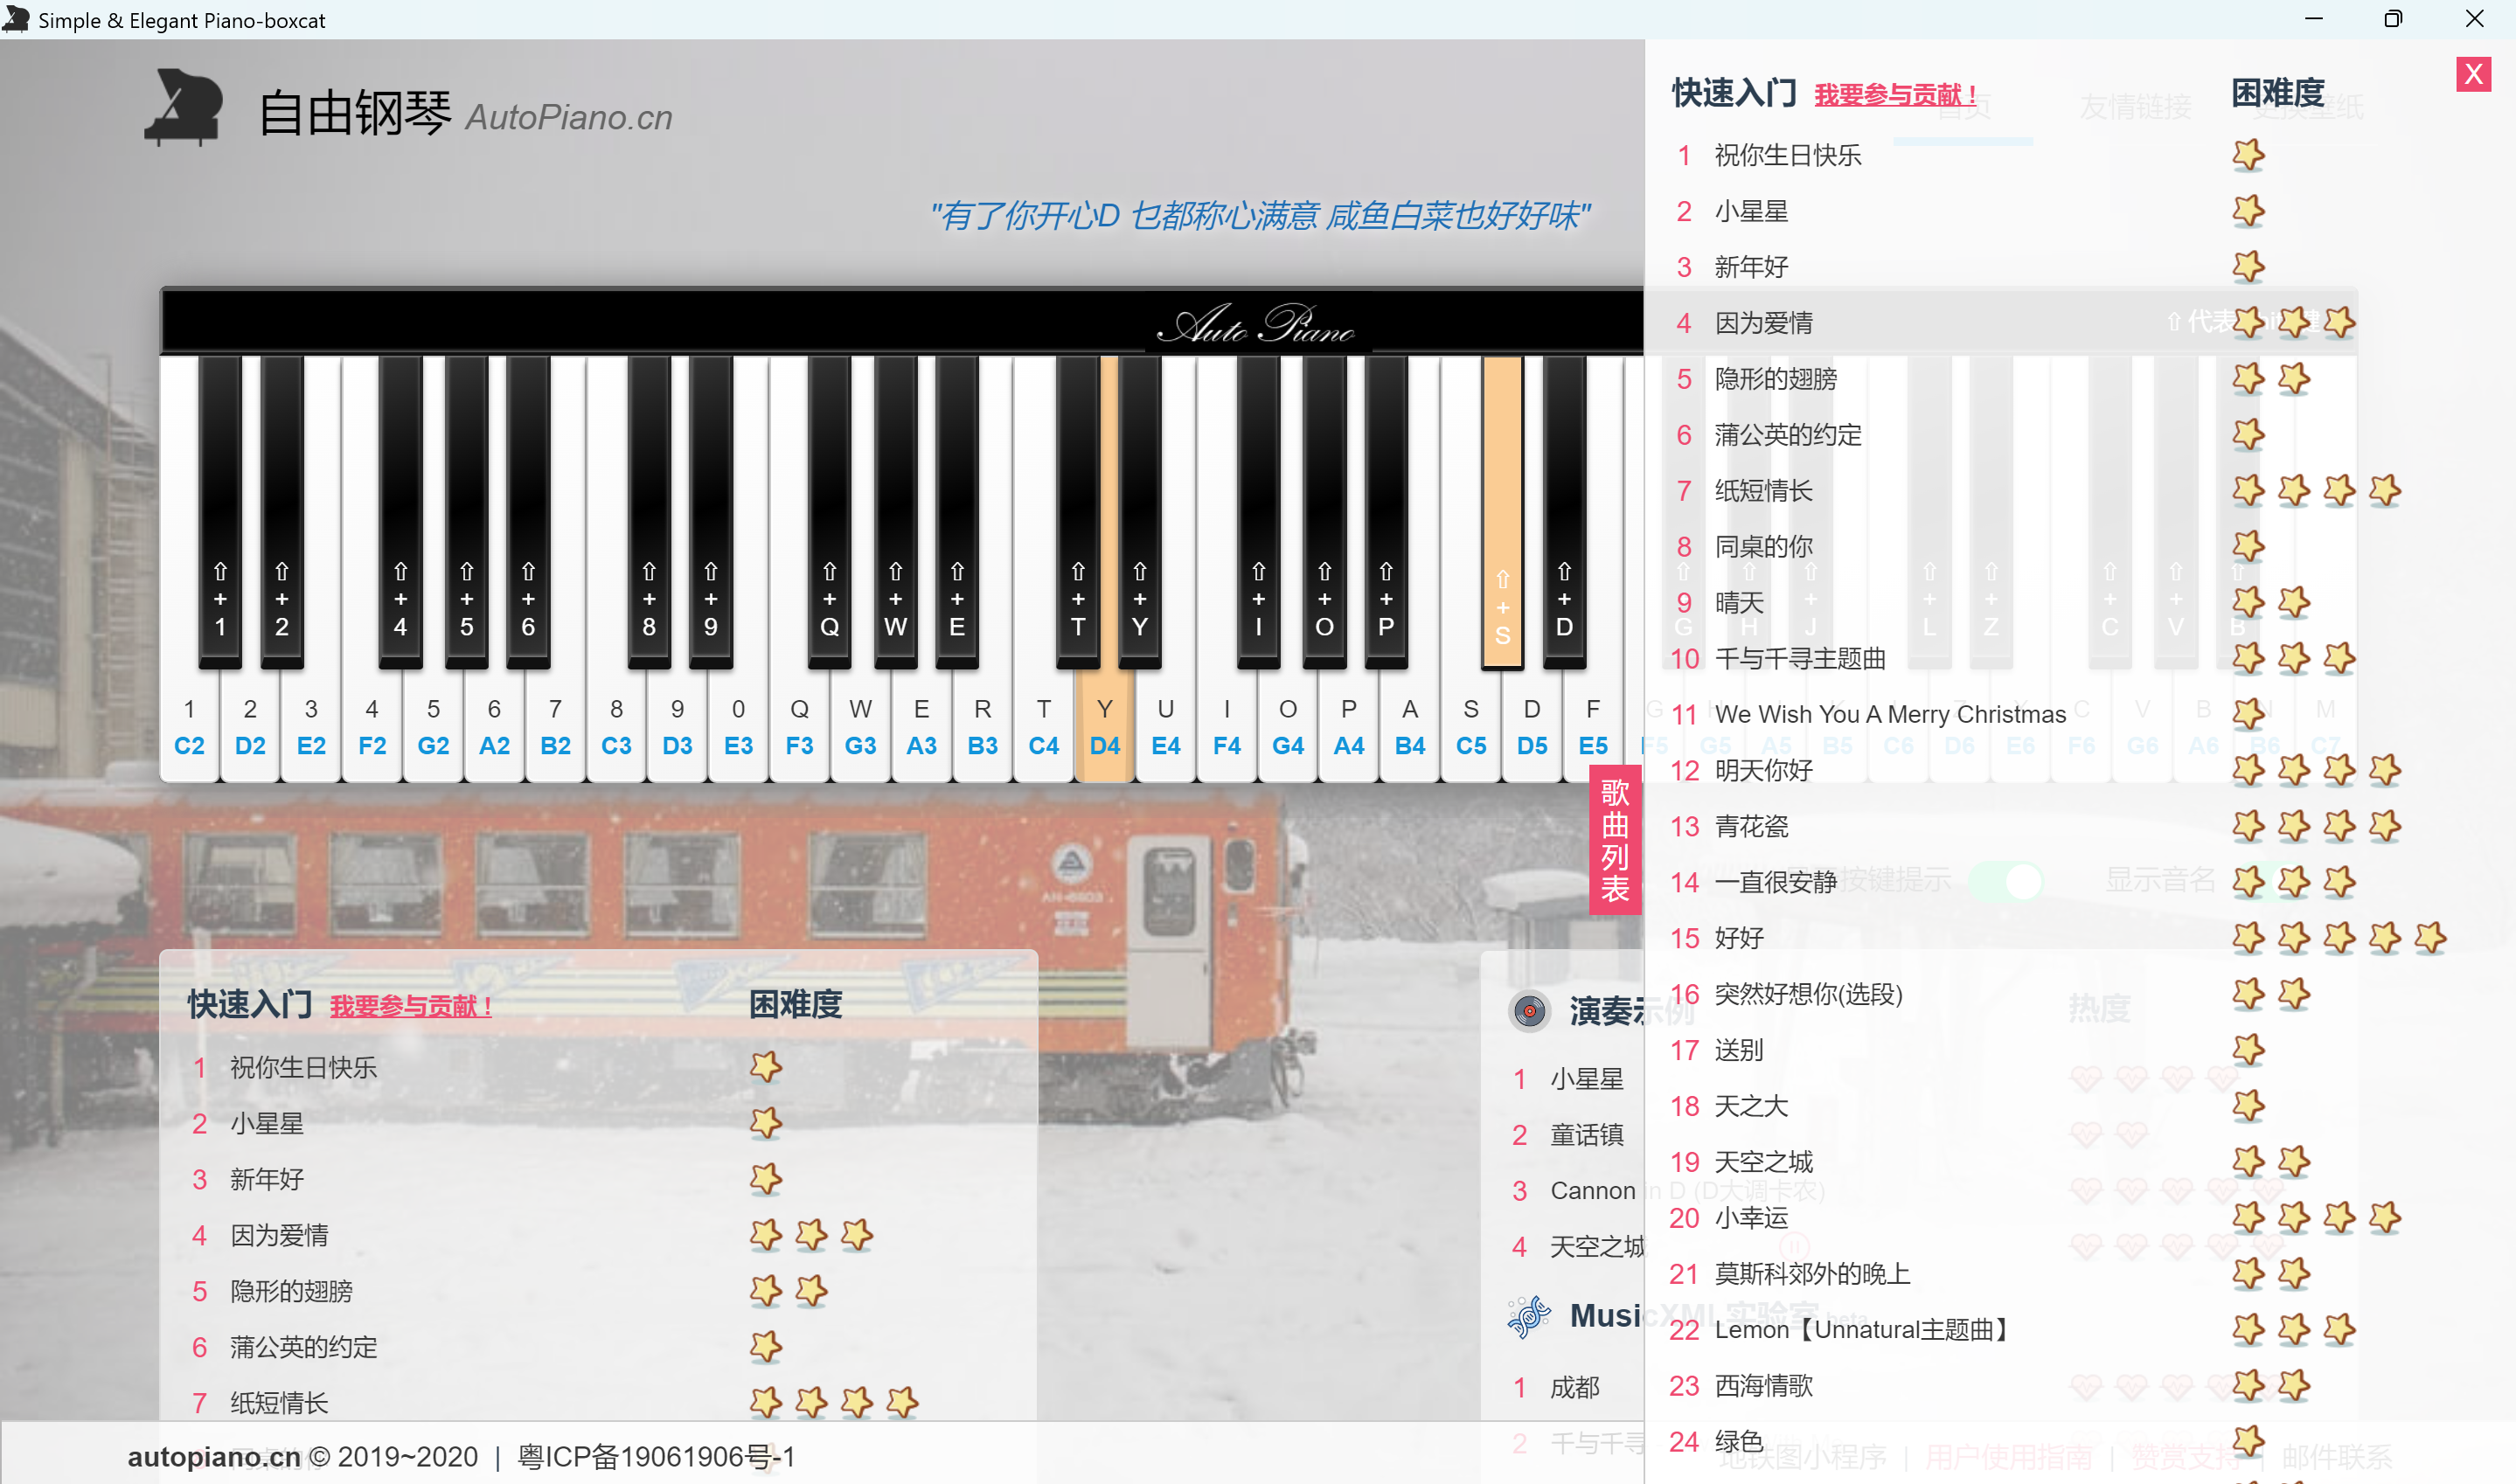Play the highlighted orange ⇧+S black key
The image size is (2516, 1484).
pos(1502,511)
